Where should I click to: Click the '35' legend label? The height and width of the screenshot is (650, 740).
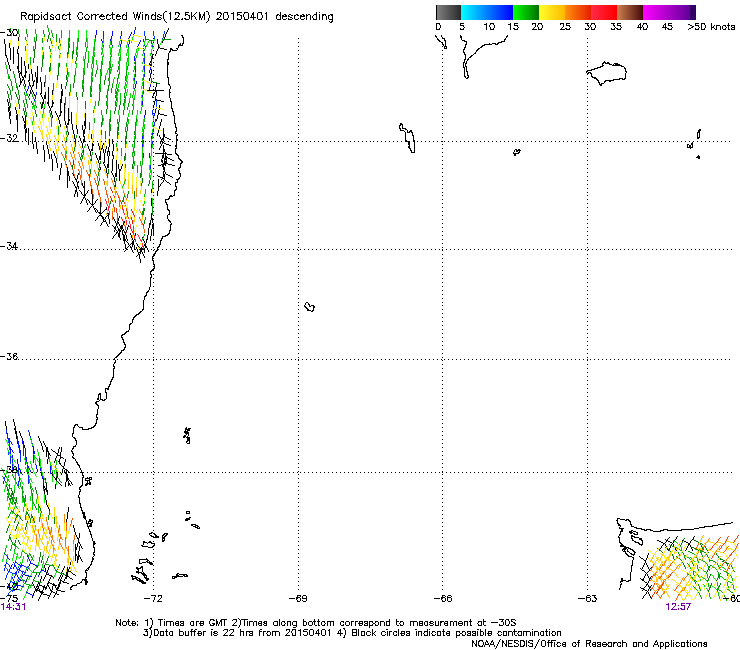point(616,27)
